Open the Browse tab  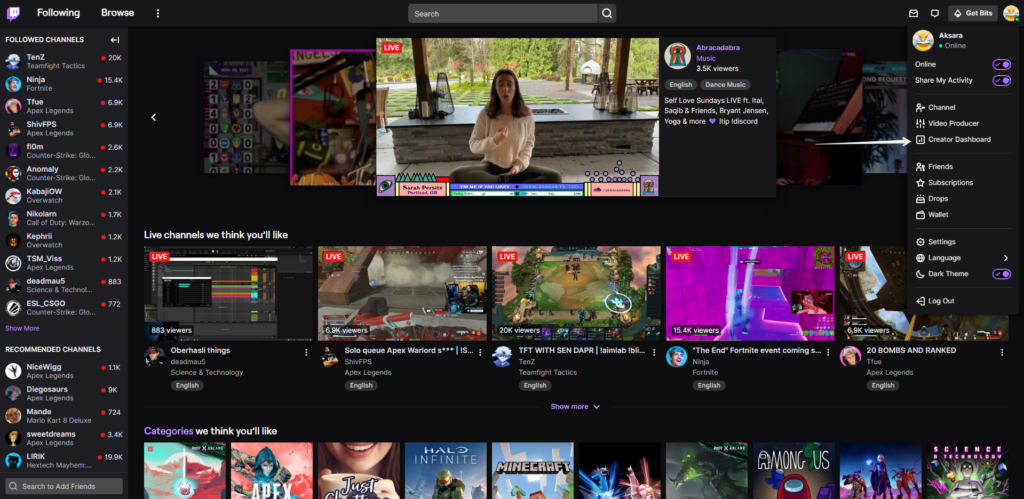click(118, 13)
